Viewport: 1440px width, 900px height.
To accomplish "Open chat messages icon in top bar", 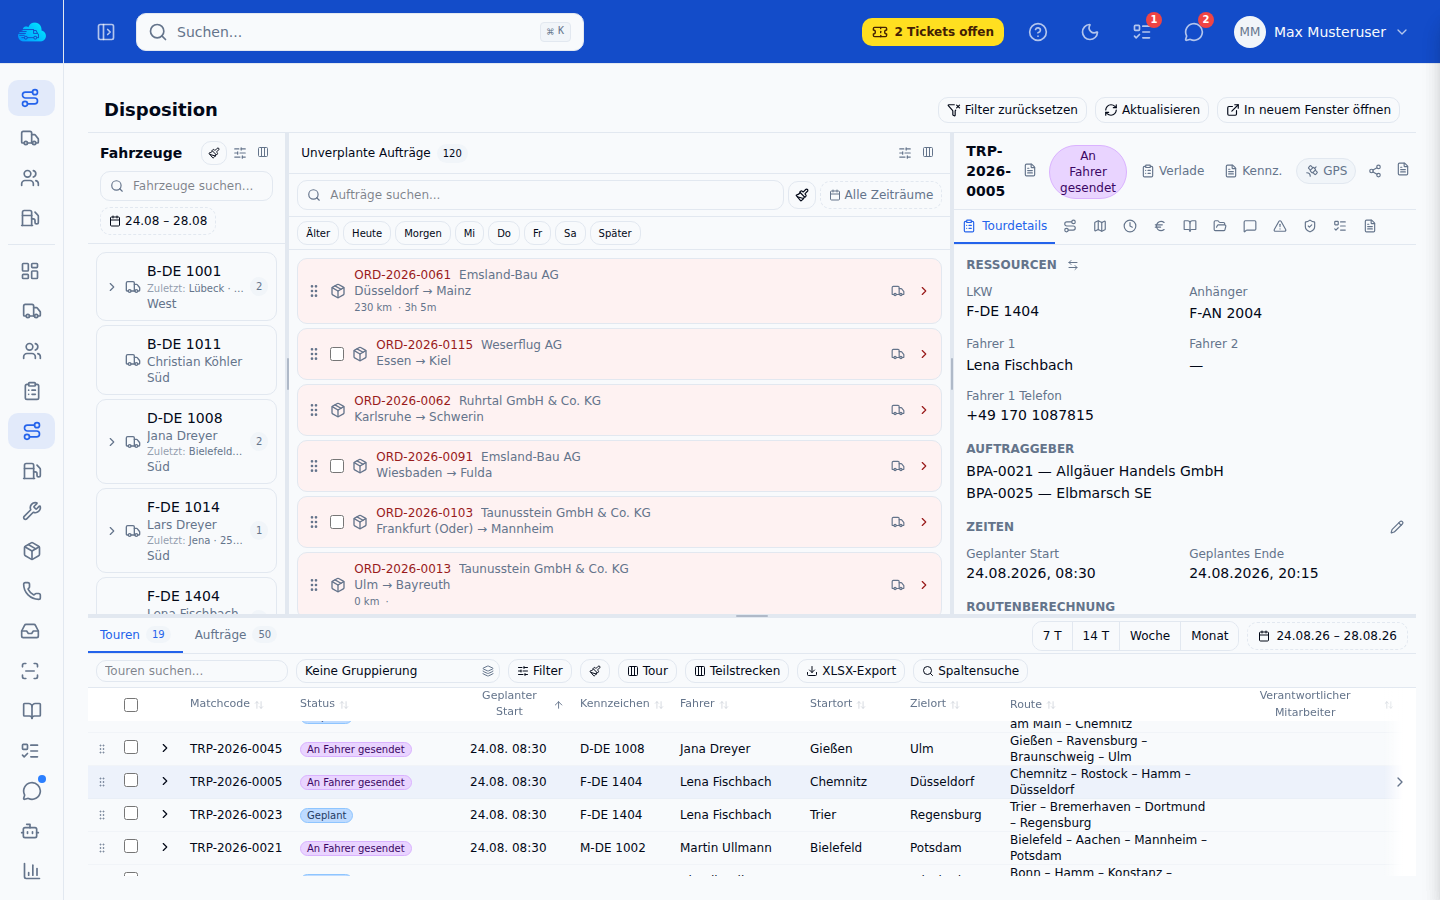I will [1194, 32].
